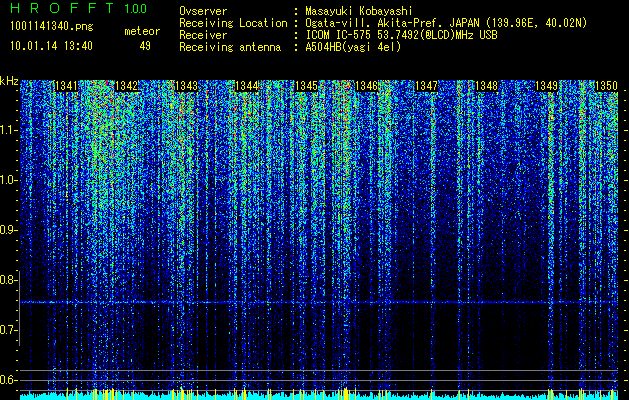Click the Receiving antenna label

point(230,47)
